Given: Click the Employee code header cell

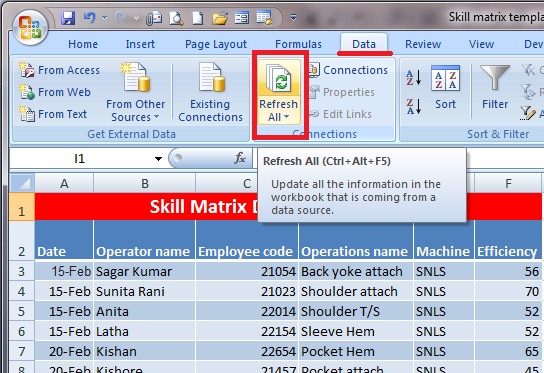Looking at the screenshot, I should tap(247, 240).
